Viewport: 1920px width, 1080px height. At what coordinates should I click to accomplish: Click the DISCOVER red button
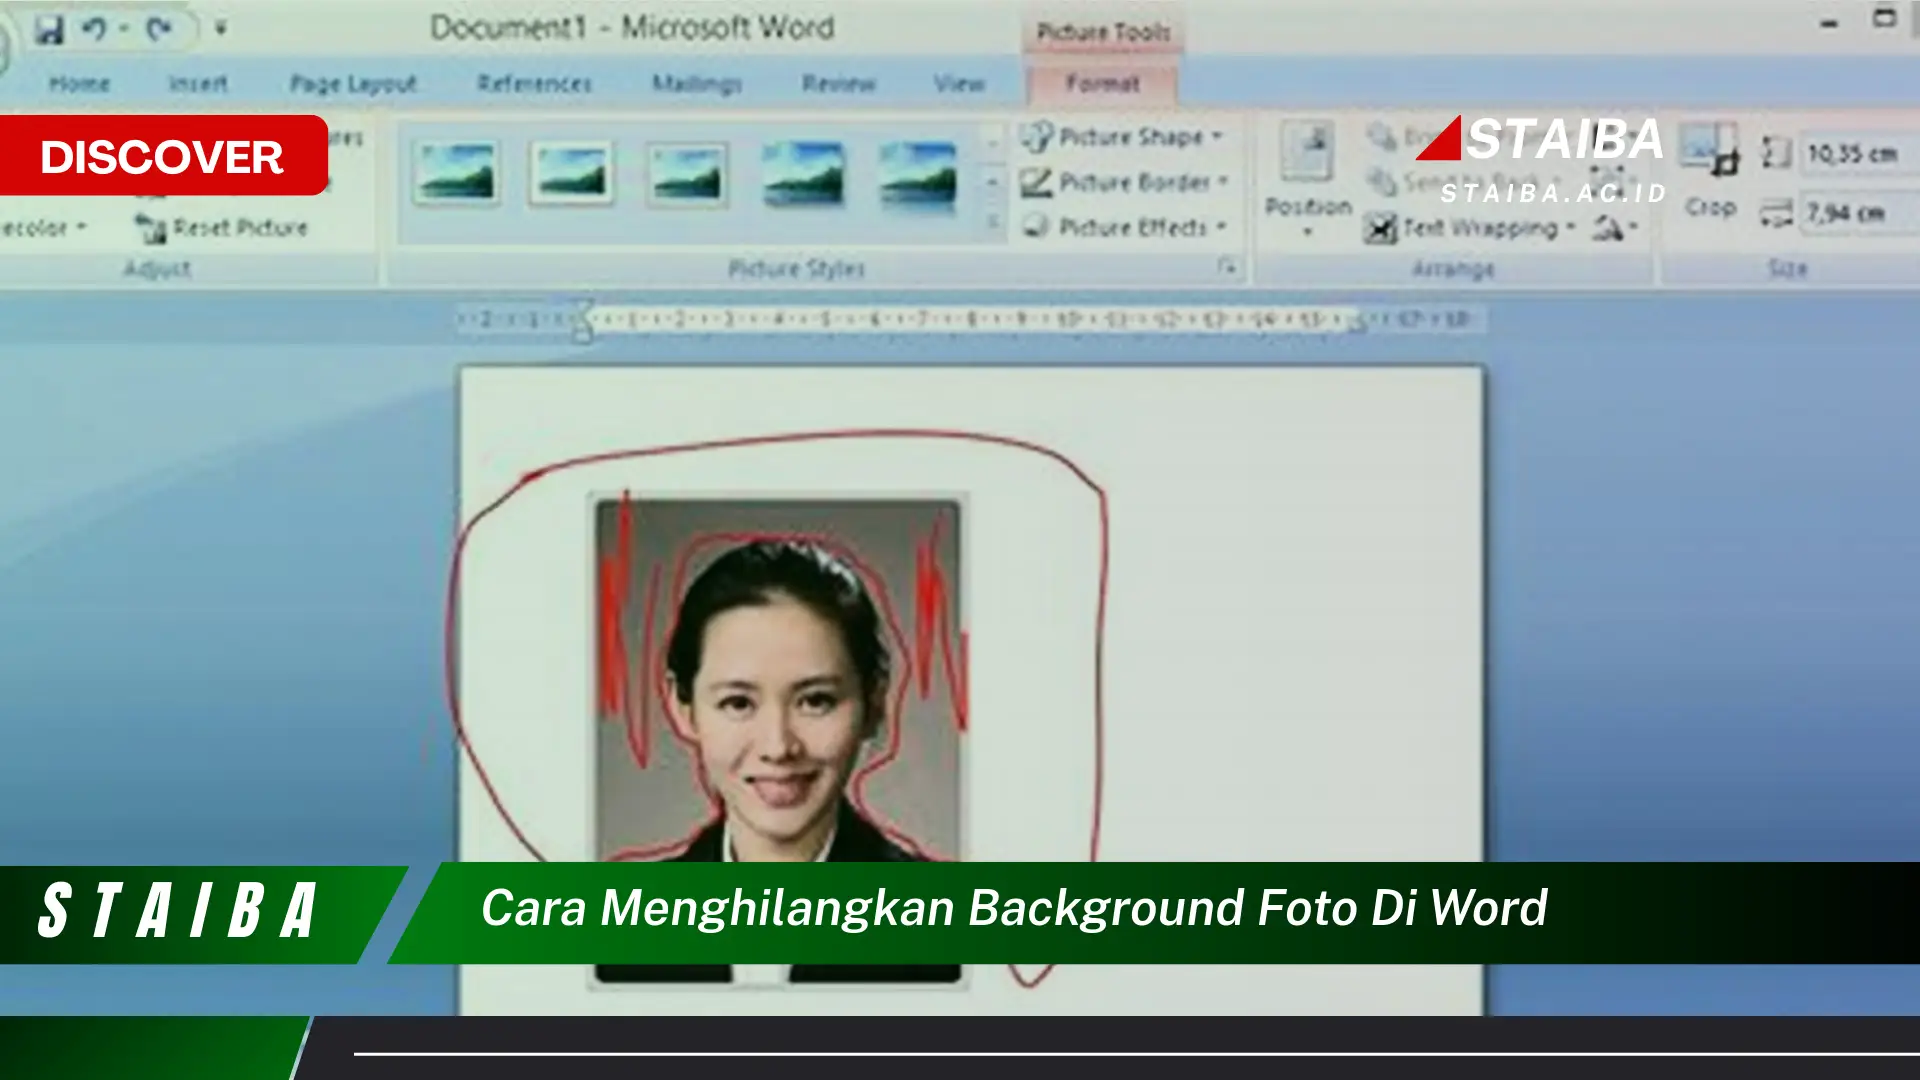[163, 156]
